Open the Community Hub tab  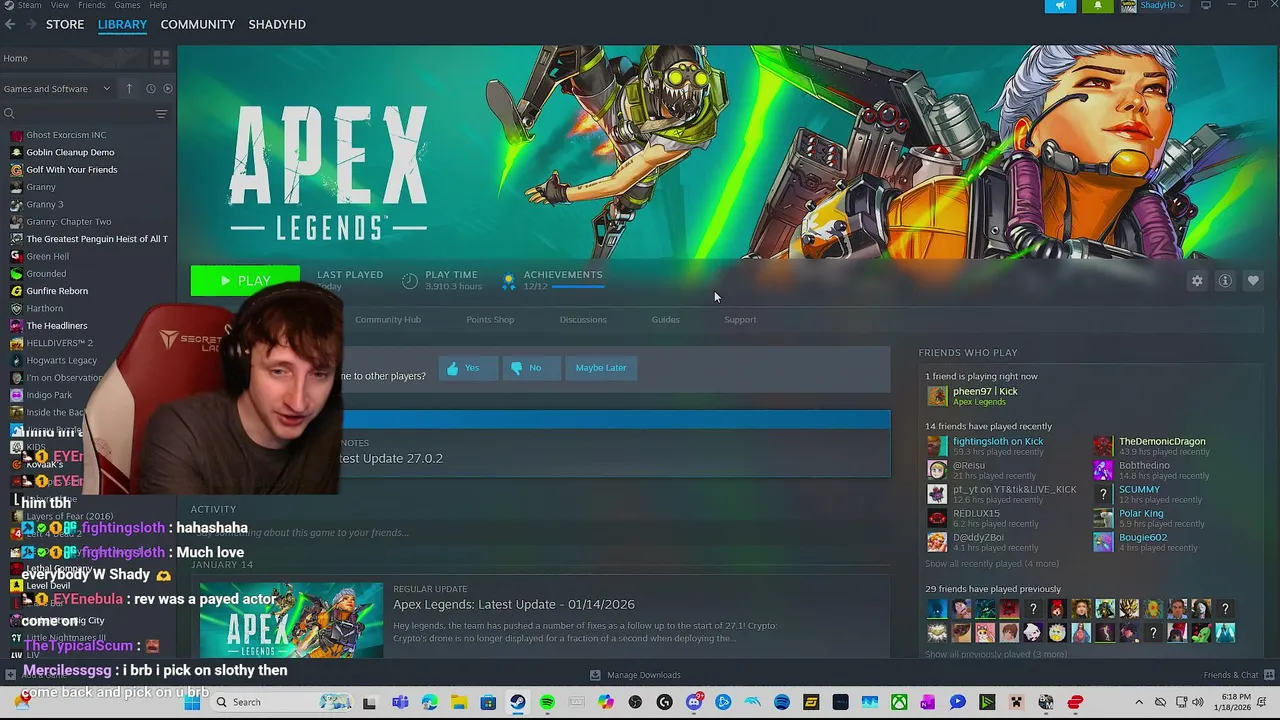click(x=388, y=319)
